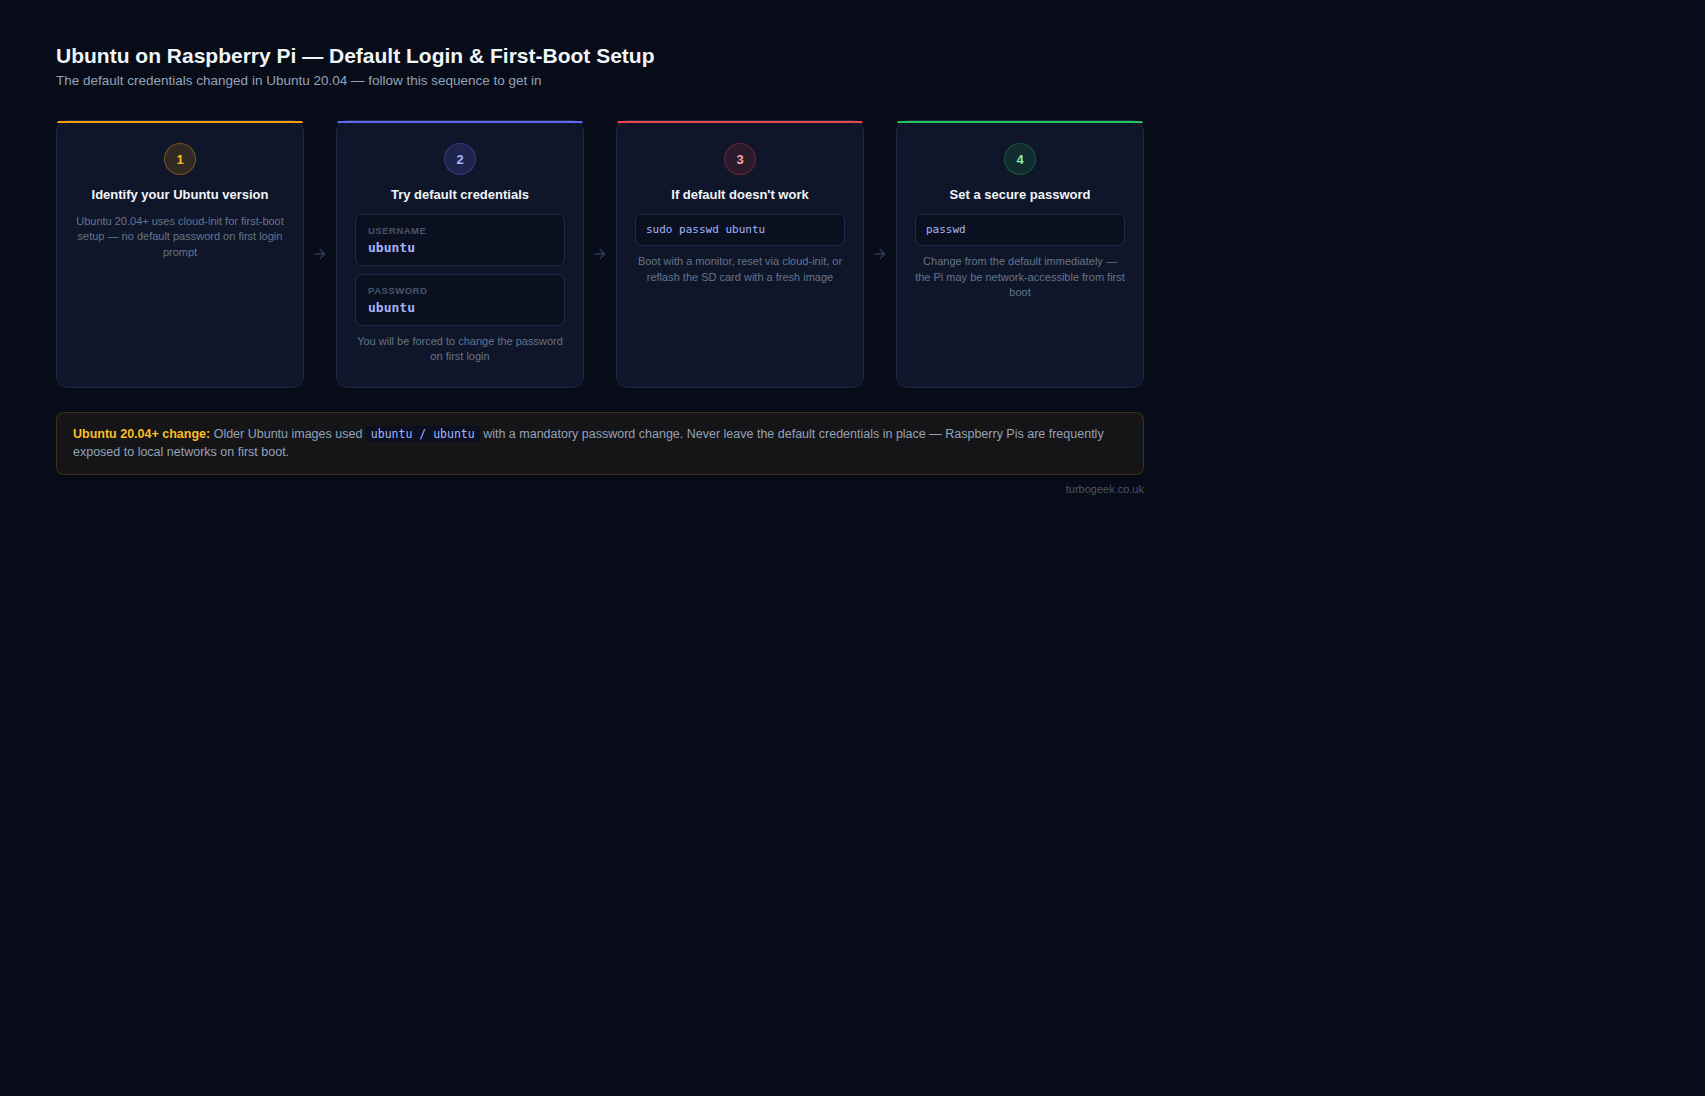Click the arrow between steps 2 and 3

coord(600,254)
